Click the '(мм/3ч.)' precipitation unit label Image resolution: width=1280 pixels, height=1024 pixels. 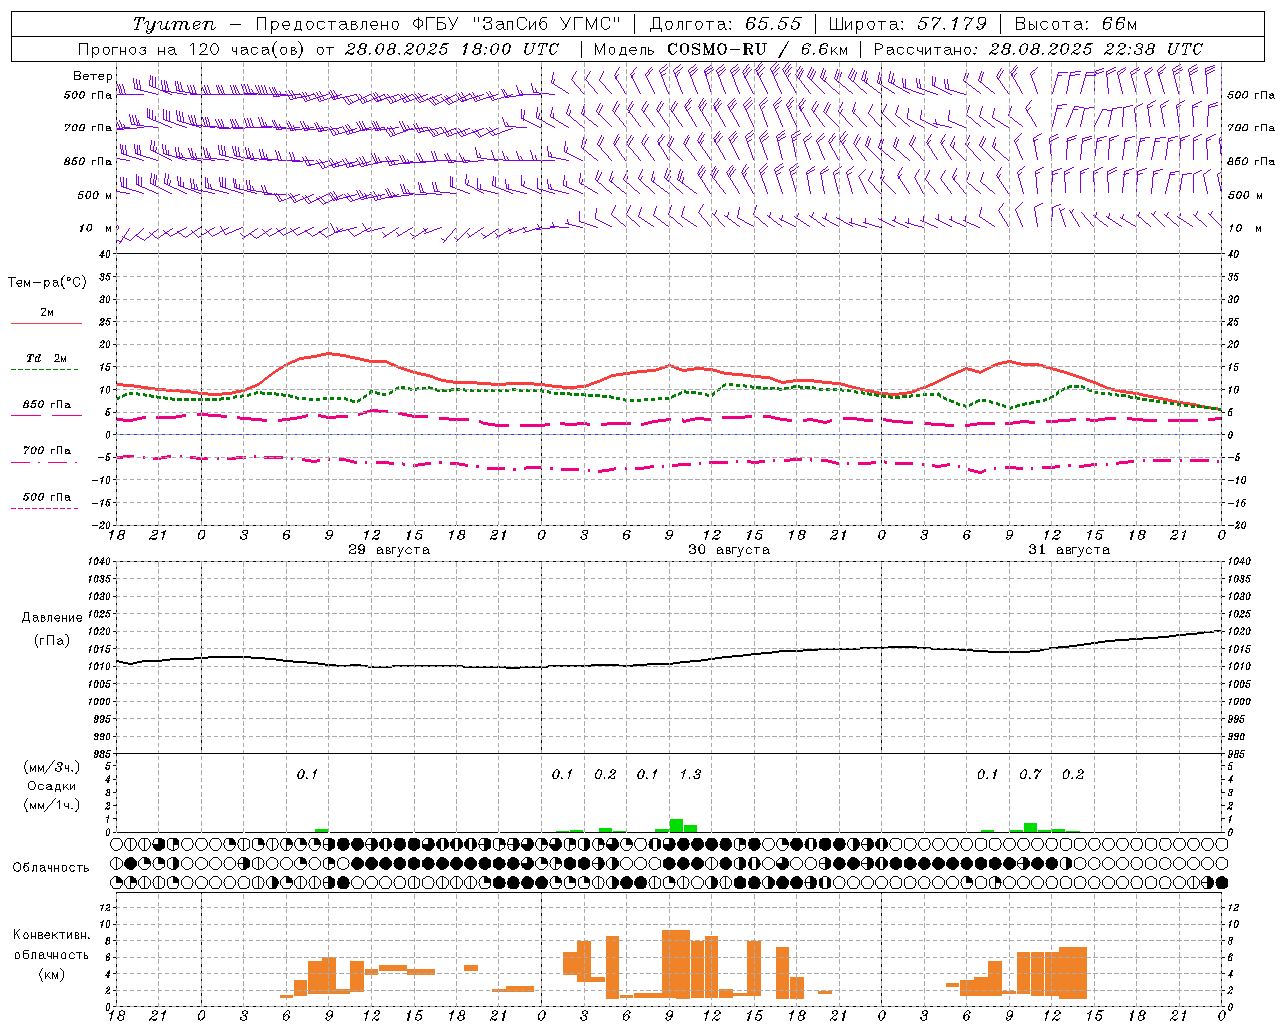click(52, 767)
